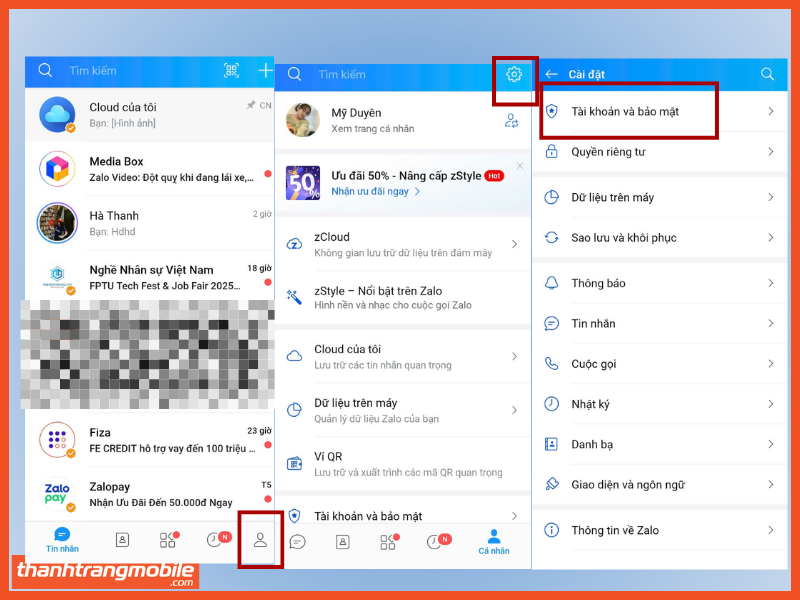Select contacts tab in left bottom bar
800x600 pixels.
[x=122, y=540]
